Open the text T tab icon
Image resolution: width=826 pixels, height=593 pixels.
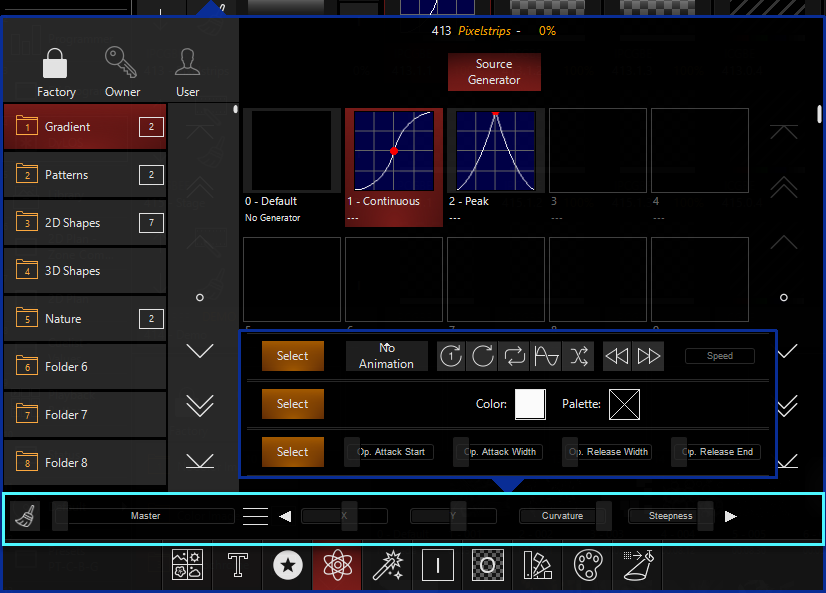[238, 565]
